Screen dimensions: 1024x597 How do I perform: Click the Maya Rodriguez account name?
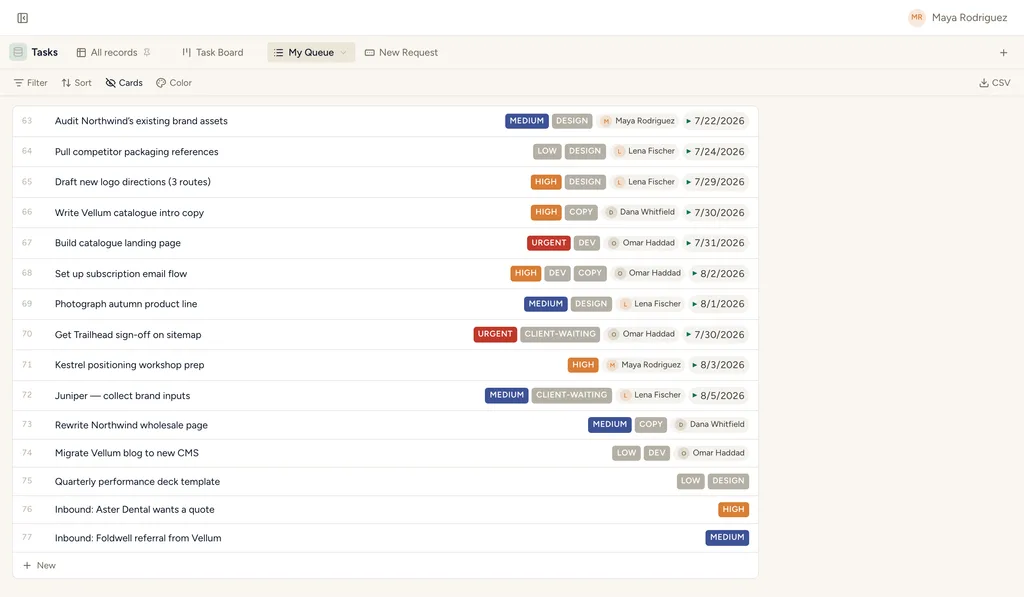(969, 18)
